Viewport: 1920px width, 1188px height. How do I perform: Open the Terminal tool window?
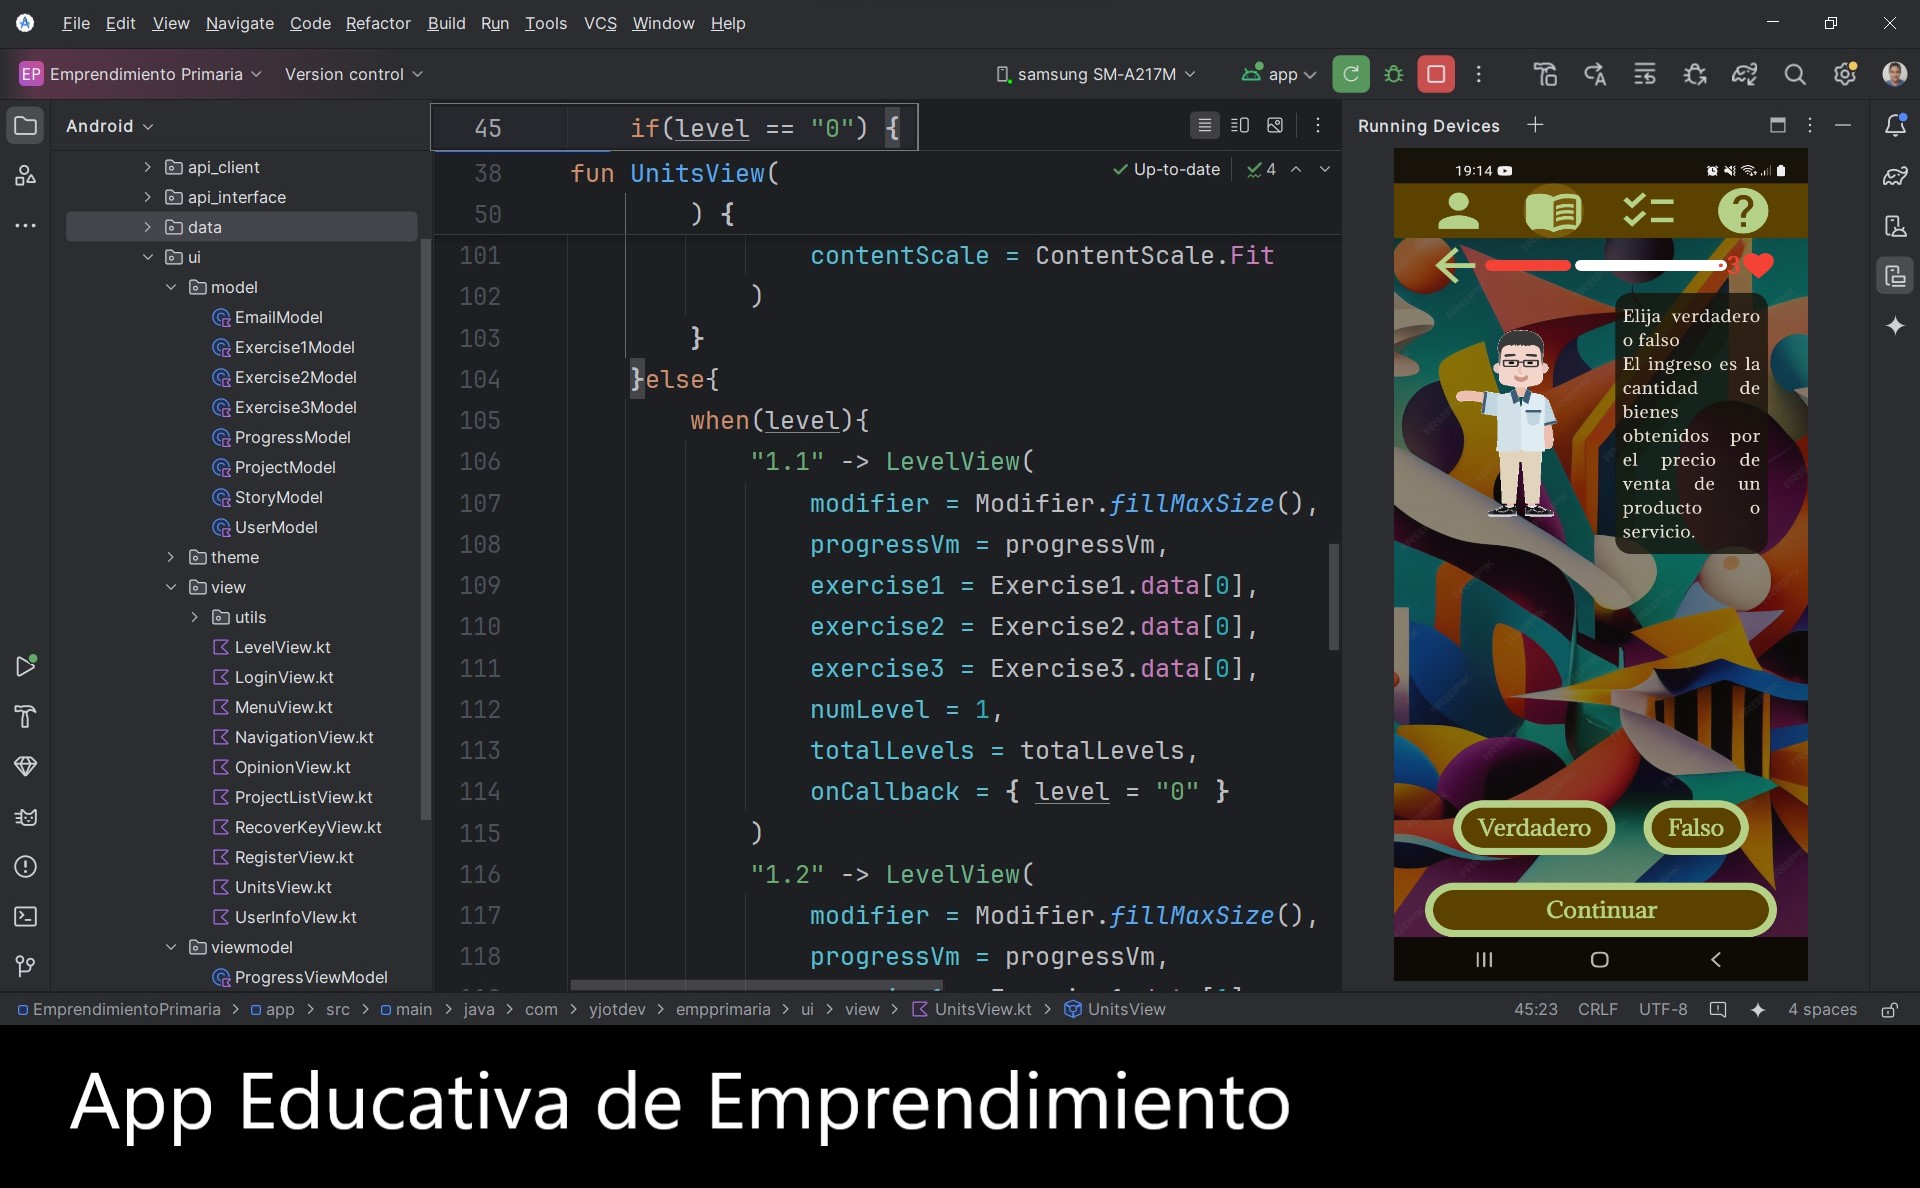pyautogui.click(x=26, y=917)
